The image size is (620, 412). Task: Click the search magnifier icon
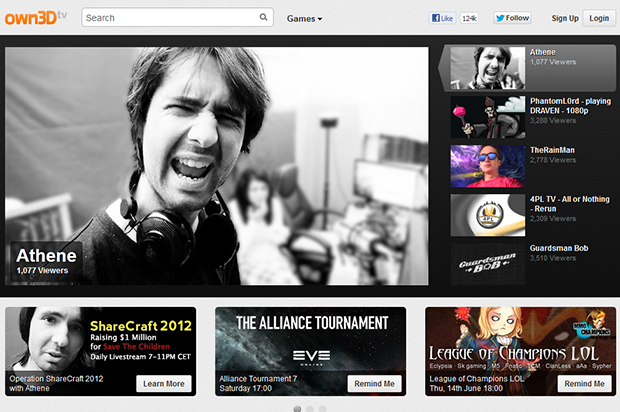[263, 17]
